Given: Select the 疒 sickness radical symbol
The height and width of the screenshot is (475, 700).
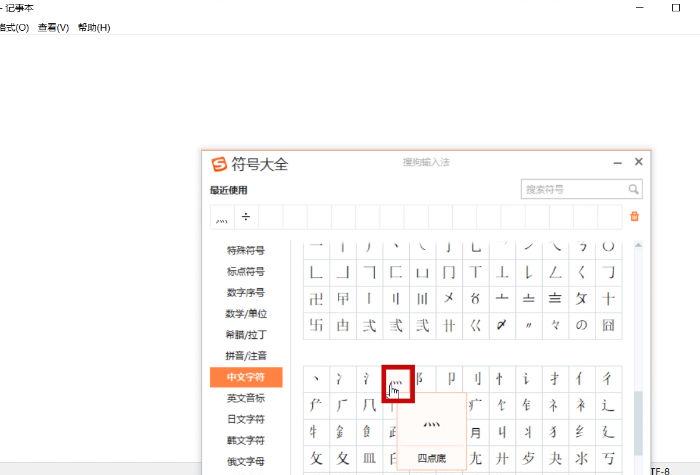Looking at the screenshot, I should click(476, 405).
